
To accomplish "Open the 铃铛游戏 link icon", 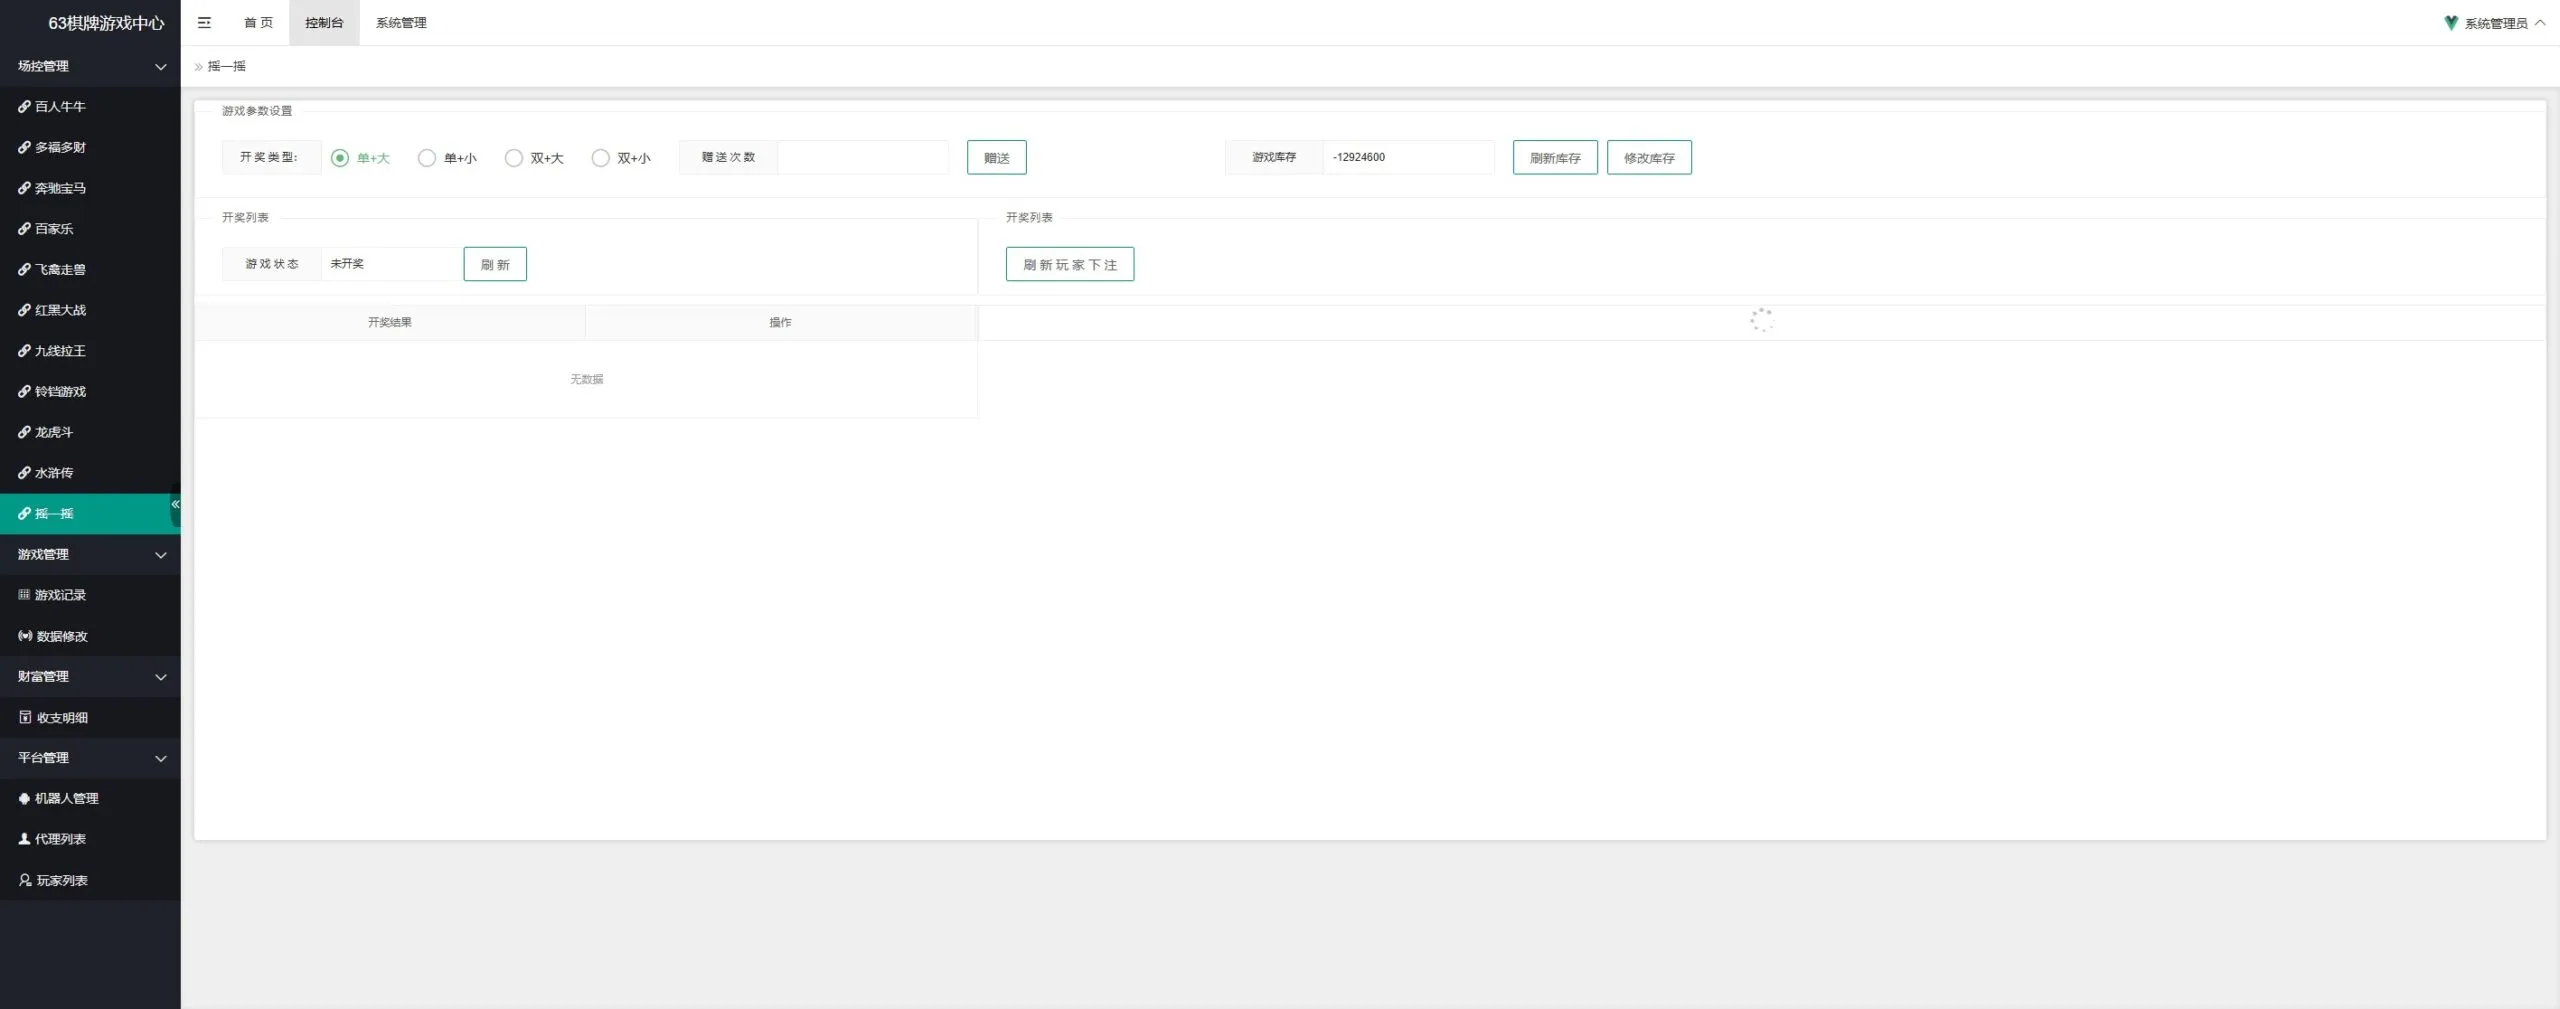I will click(24, 391).
